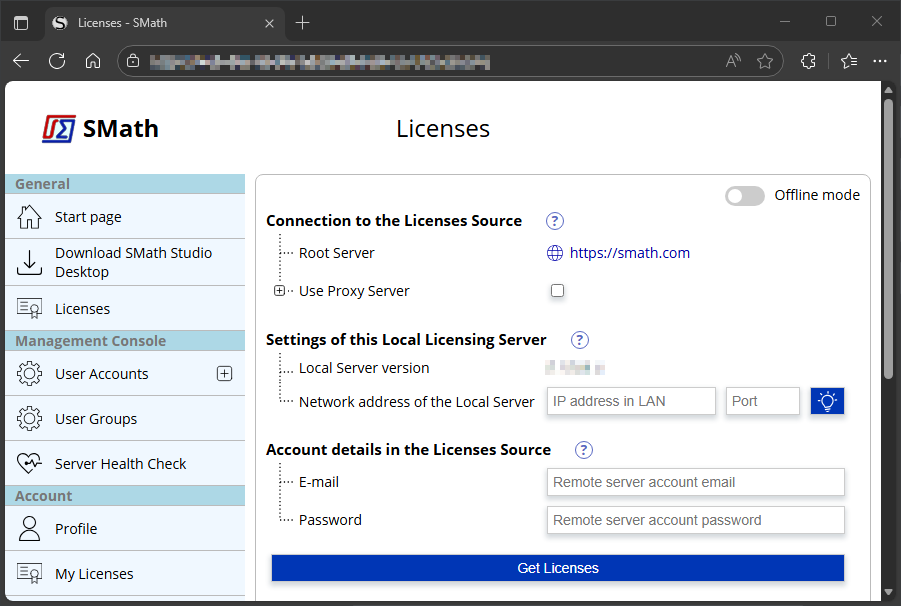
Task: Add page to favorites with star icon
Action: click(765, 61)
